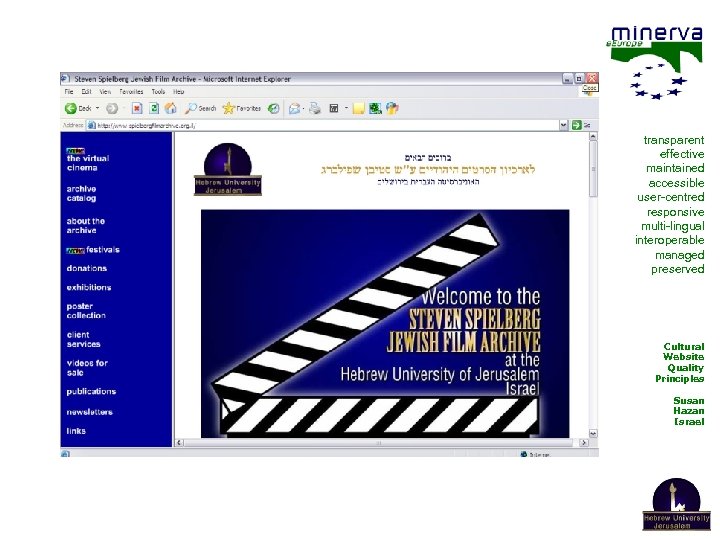The image size is (720, 540).
Task: Open the 'client services' link
Action: (83, 339)
